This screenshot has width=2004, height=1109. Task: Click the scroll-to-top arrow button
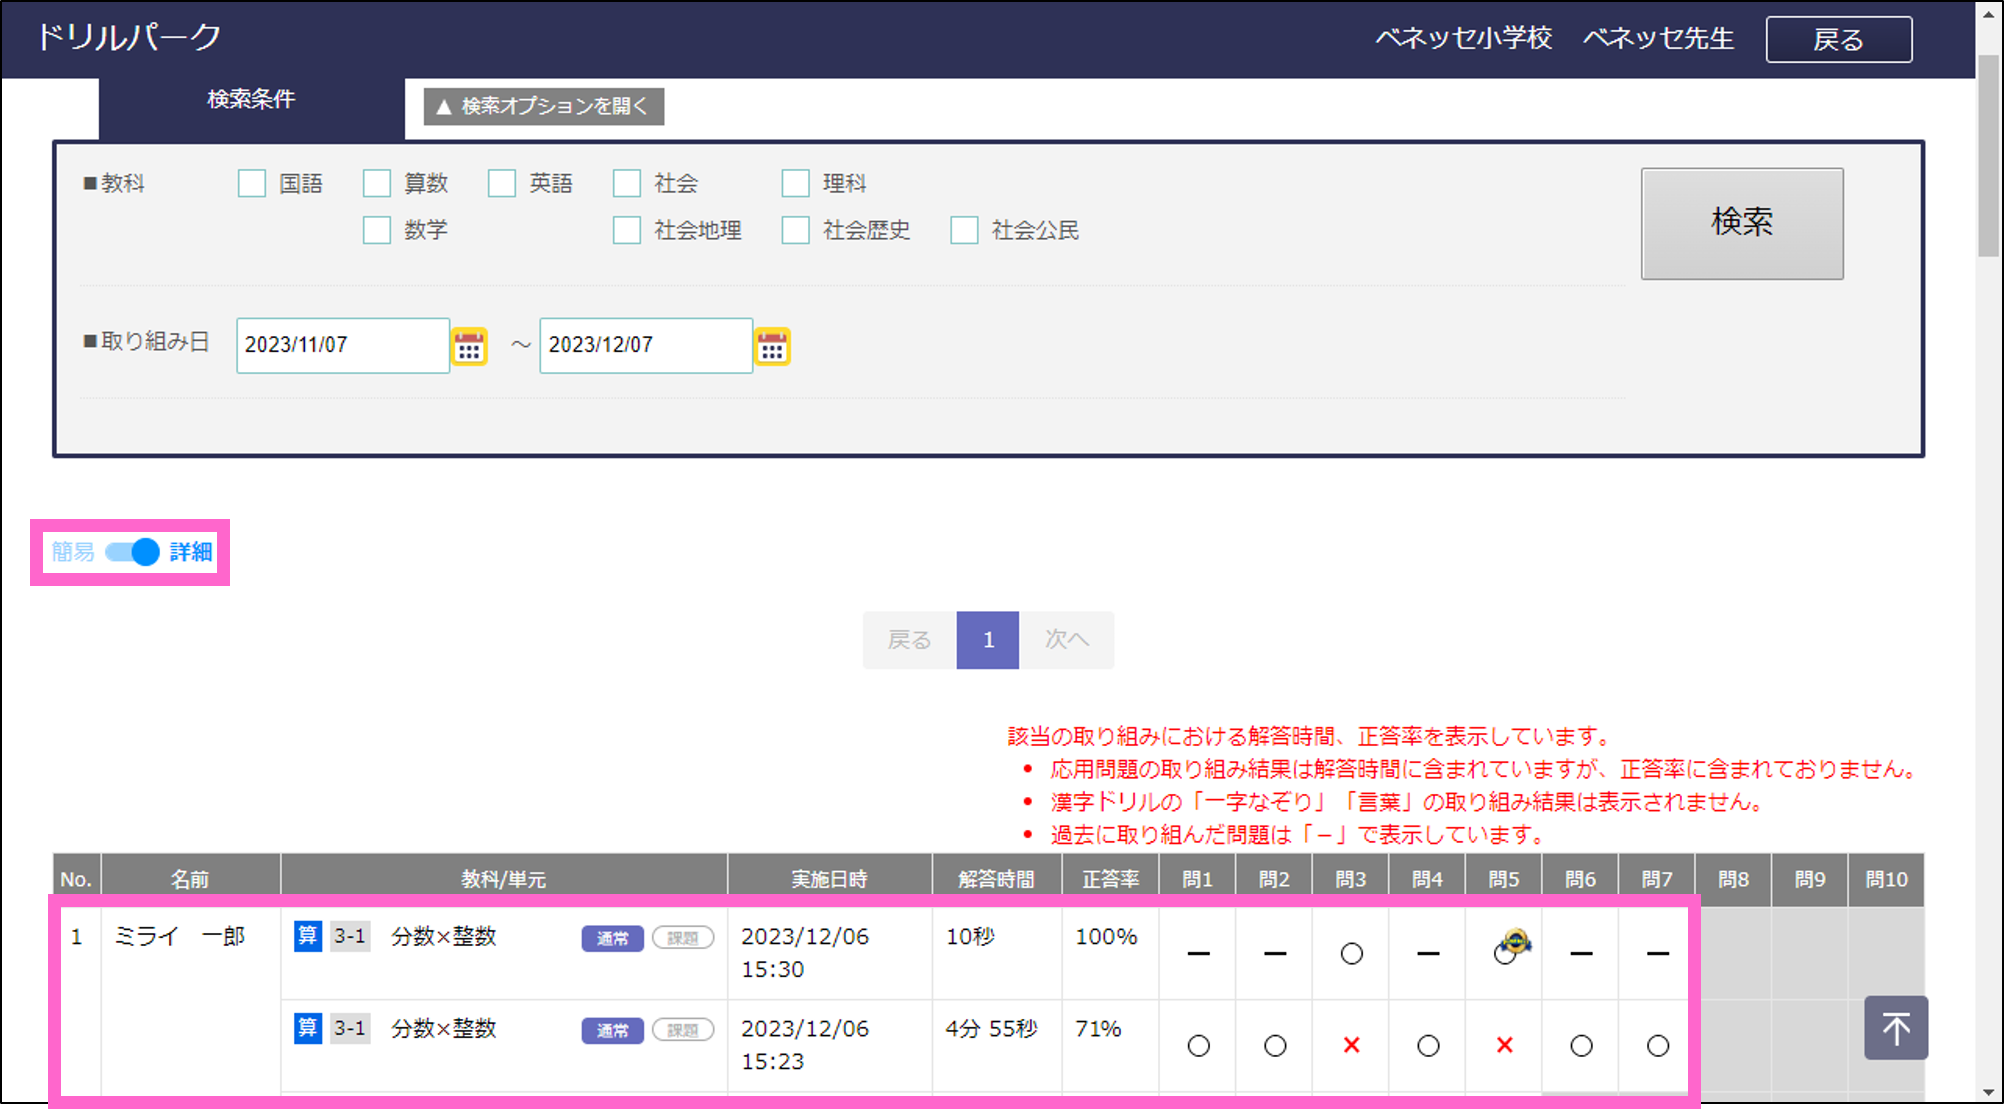point(1895,1027)
